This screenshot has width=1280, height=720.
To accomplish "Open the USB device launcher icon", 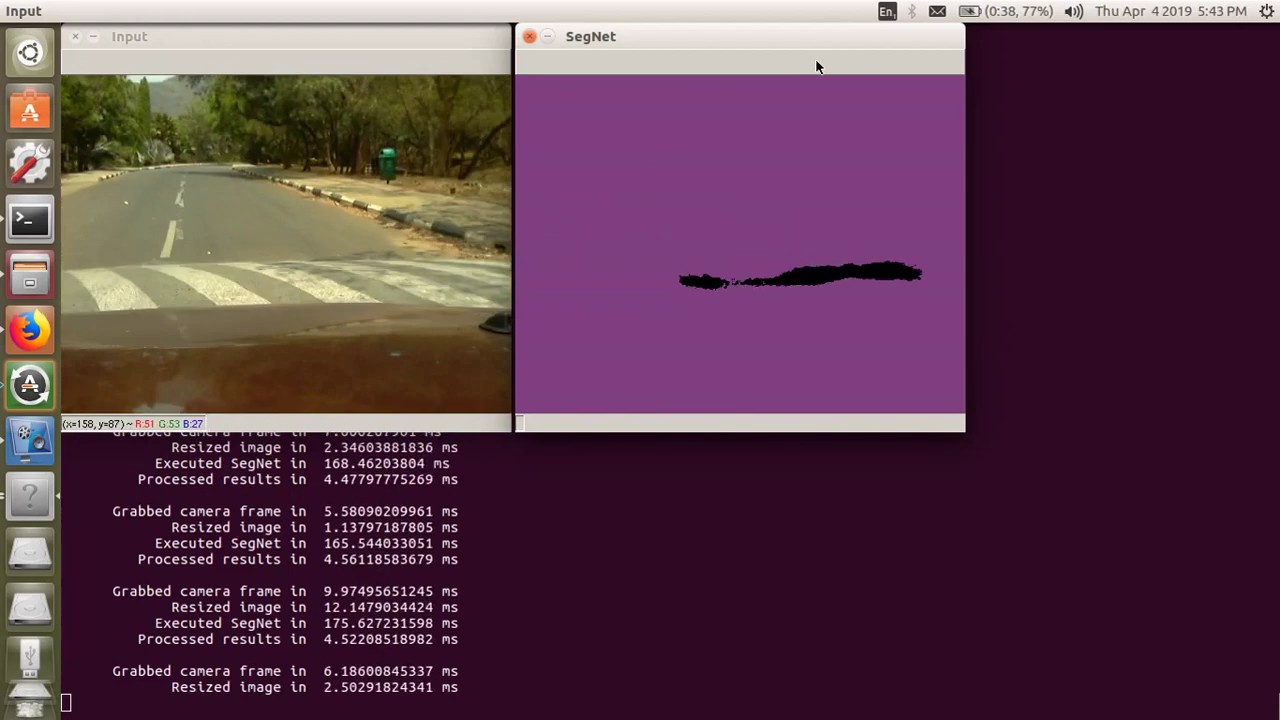I will tap(29, 657).
